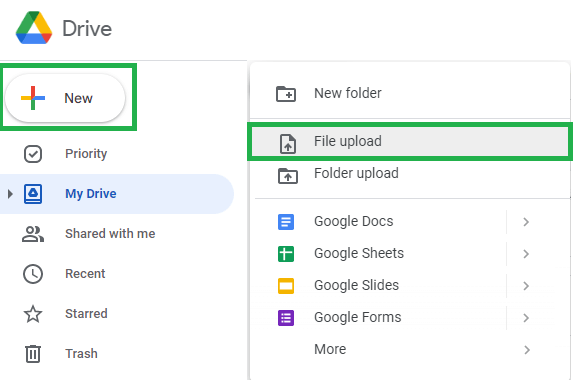Open Starred items
The height and width of the screenshot is (380, 578).
86,314
